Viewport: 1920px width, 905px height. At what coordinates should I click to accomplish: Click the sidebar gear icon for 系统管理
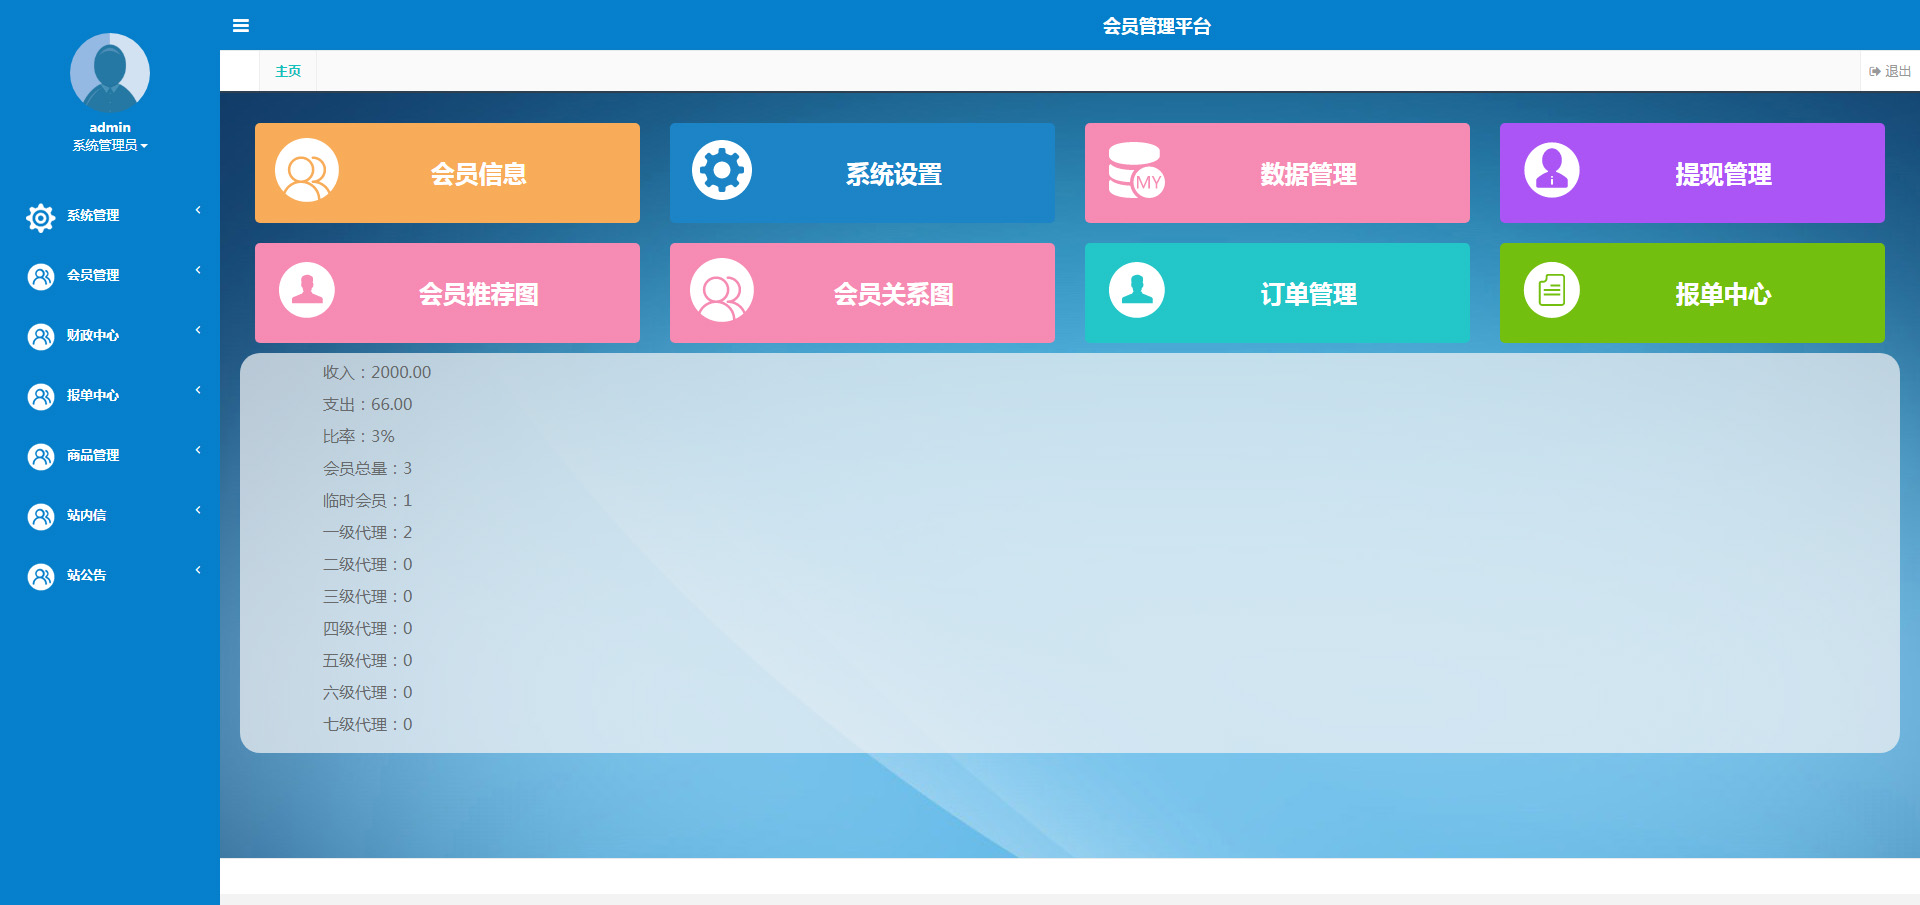click(41, 217)
